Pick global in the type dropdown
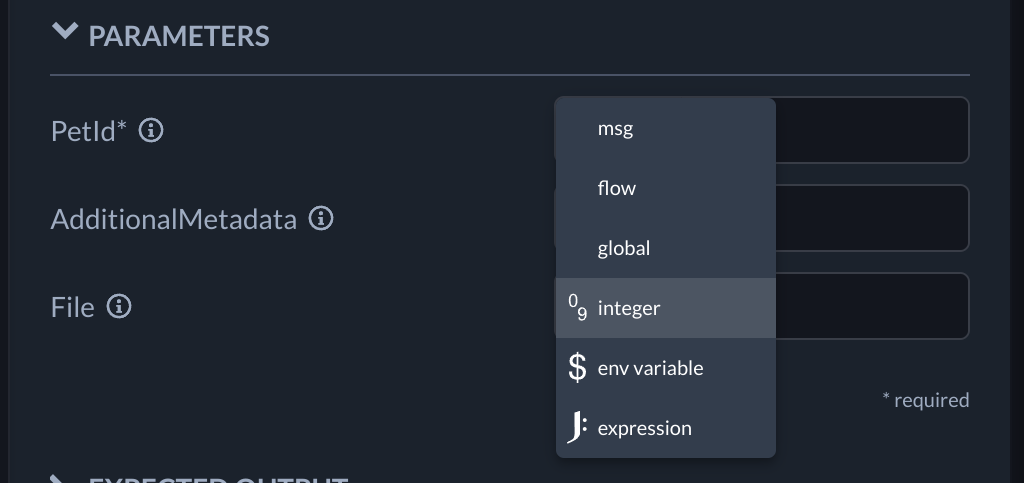This screenshot has width=1024, height=483. click(623, 248)
